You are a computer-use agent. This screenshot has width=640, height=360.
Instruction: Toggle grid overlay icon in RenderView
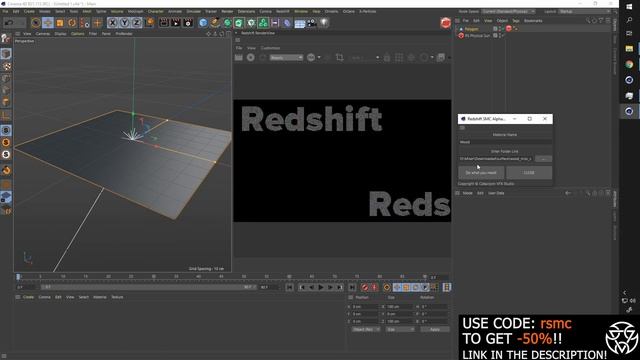pos(399,58)
